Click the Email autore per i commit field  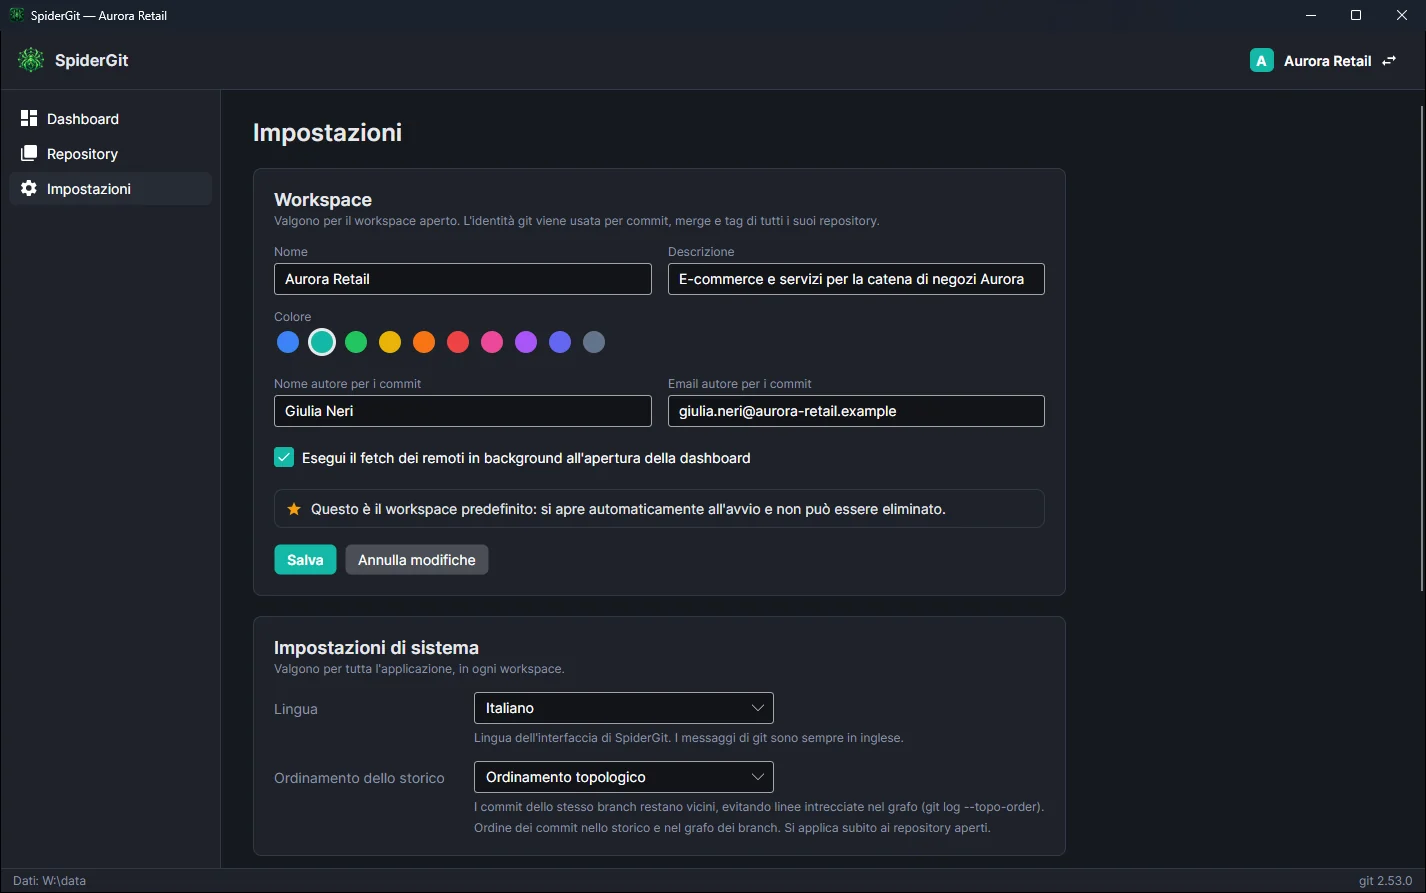pos(856,411)
